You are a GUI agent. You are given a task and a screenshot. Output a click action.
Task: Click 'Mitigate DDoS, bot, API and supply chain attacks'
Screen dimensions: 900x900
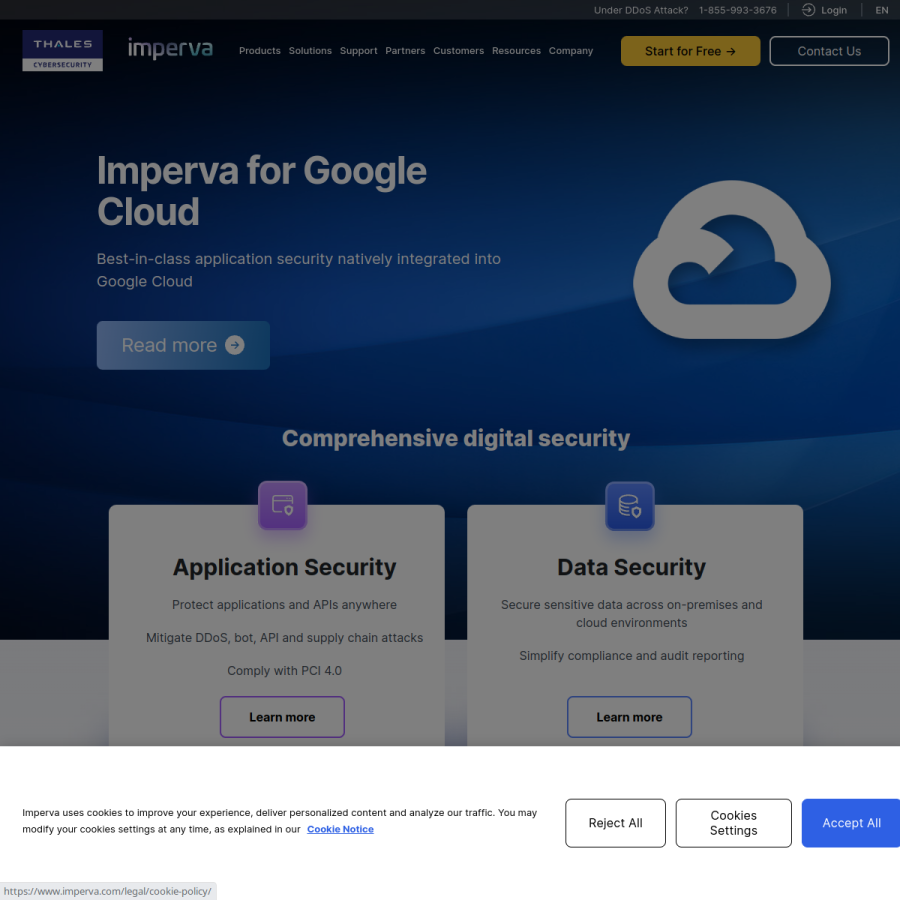click(285, 638)
